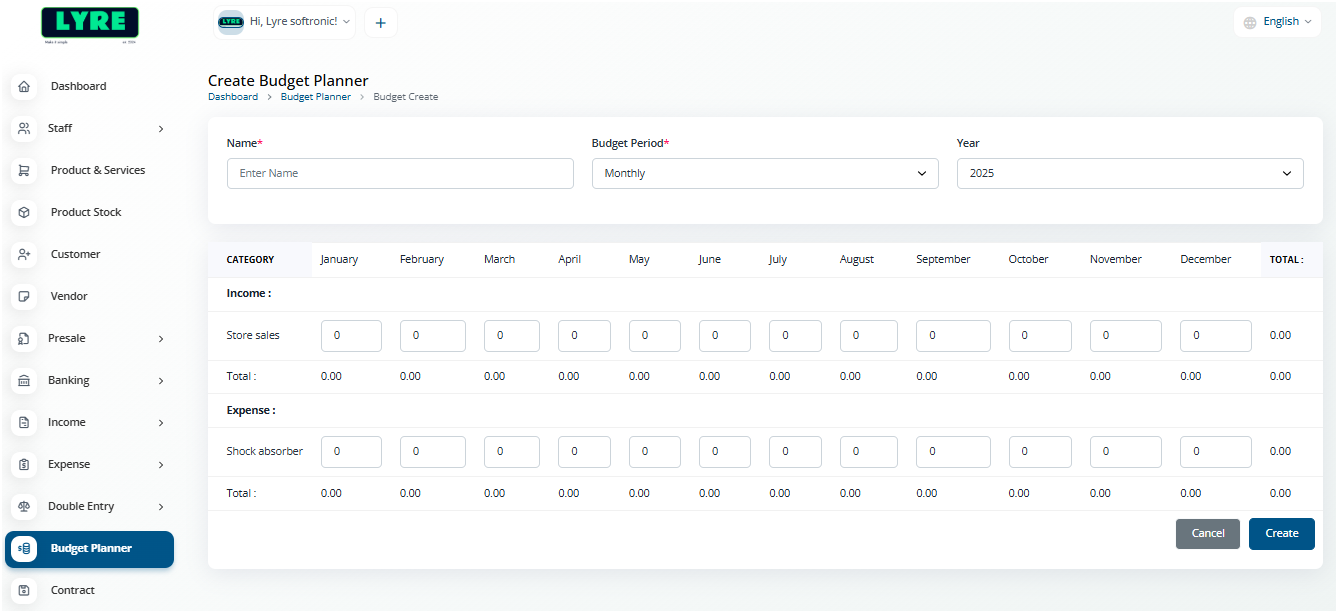The width and height of the screenshot is (1338, 613).
Task: Open the Contract section
Action: click(73, 590)
